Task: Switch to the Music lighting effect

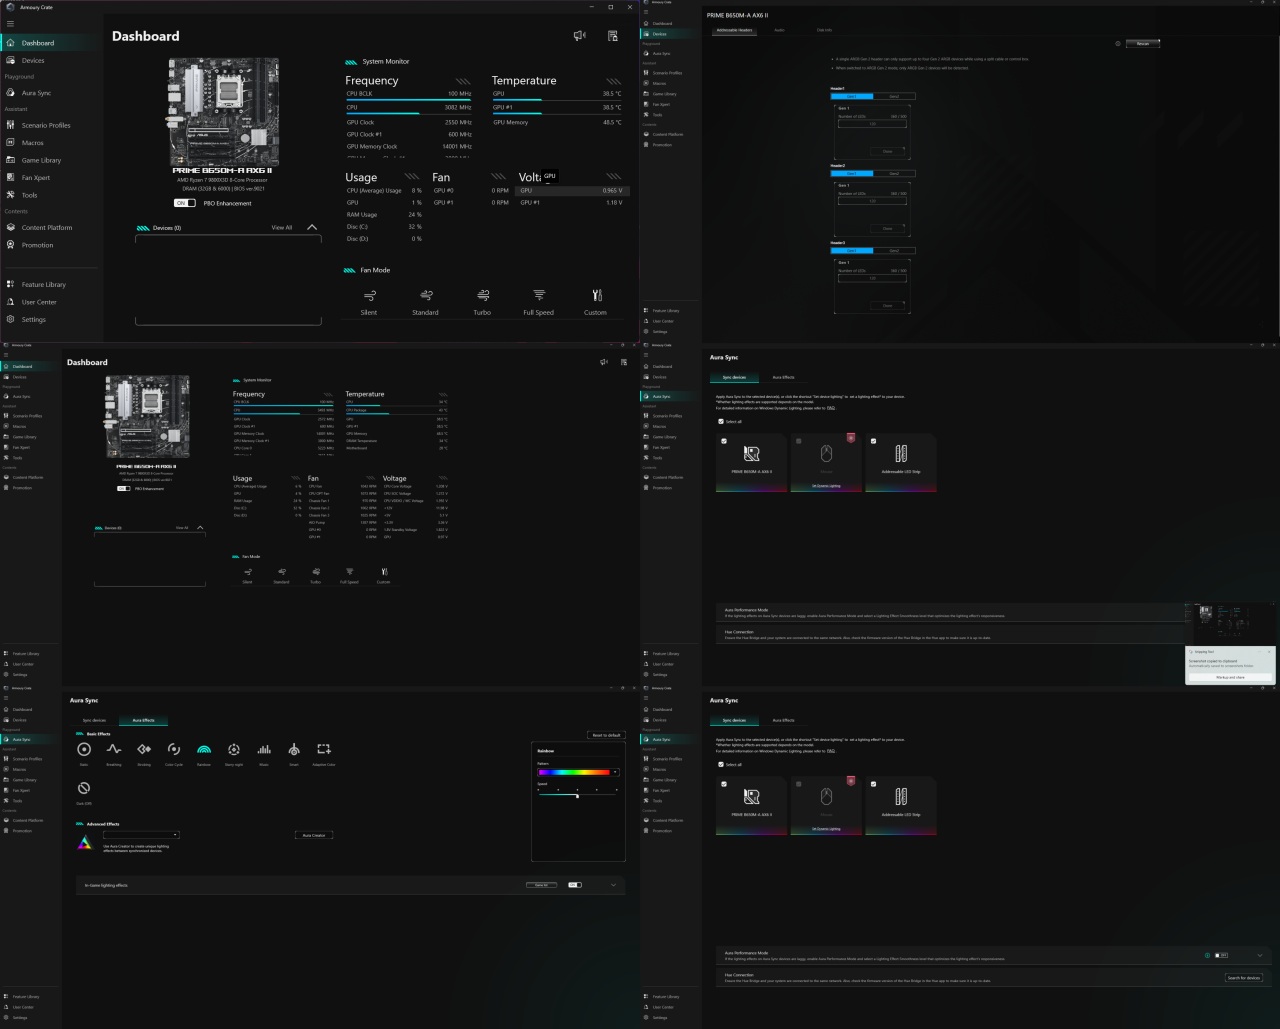Action: [x=264, y=749]
